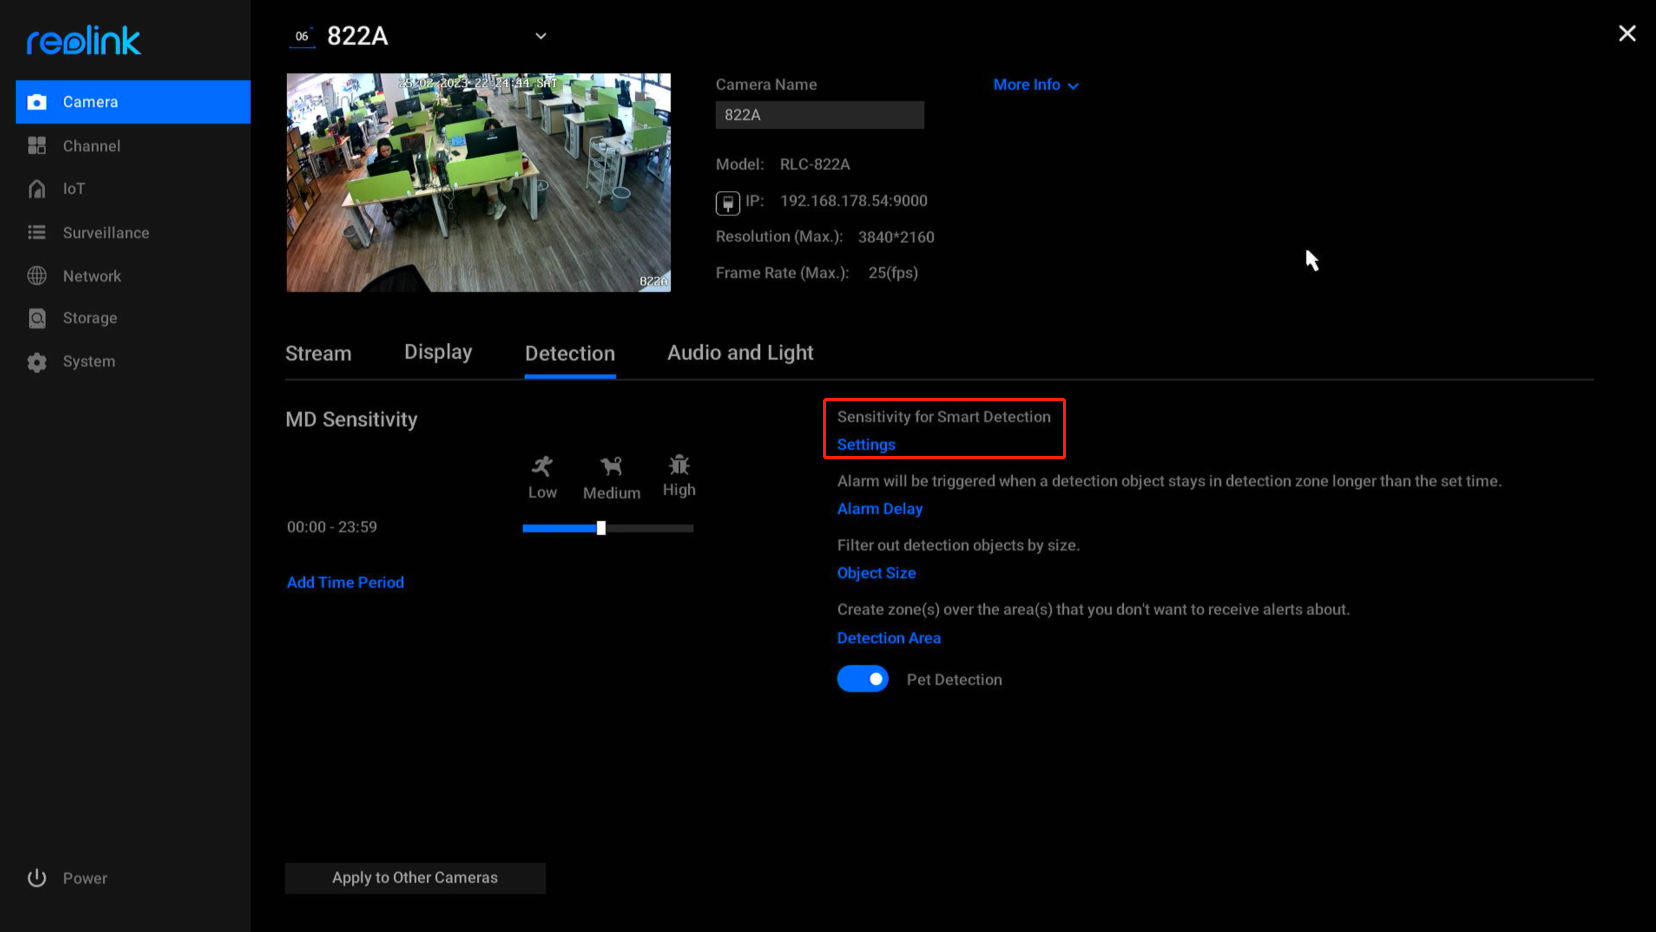This screenshot has height=932, width=1656.
Task: Switch to the Stream tab
Action: coord(318,353)
